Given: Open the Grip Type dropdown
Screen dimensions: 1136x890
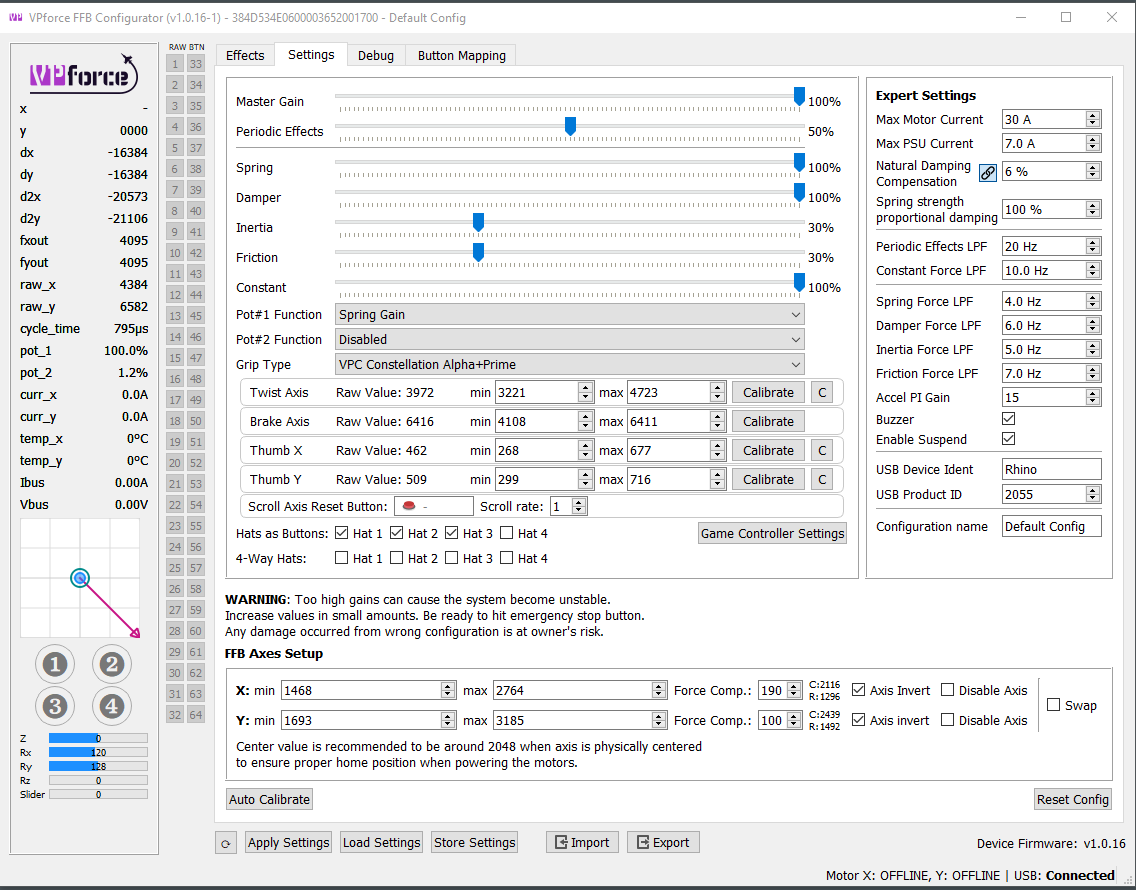Looking at the screenshot, I should point(570,363).
